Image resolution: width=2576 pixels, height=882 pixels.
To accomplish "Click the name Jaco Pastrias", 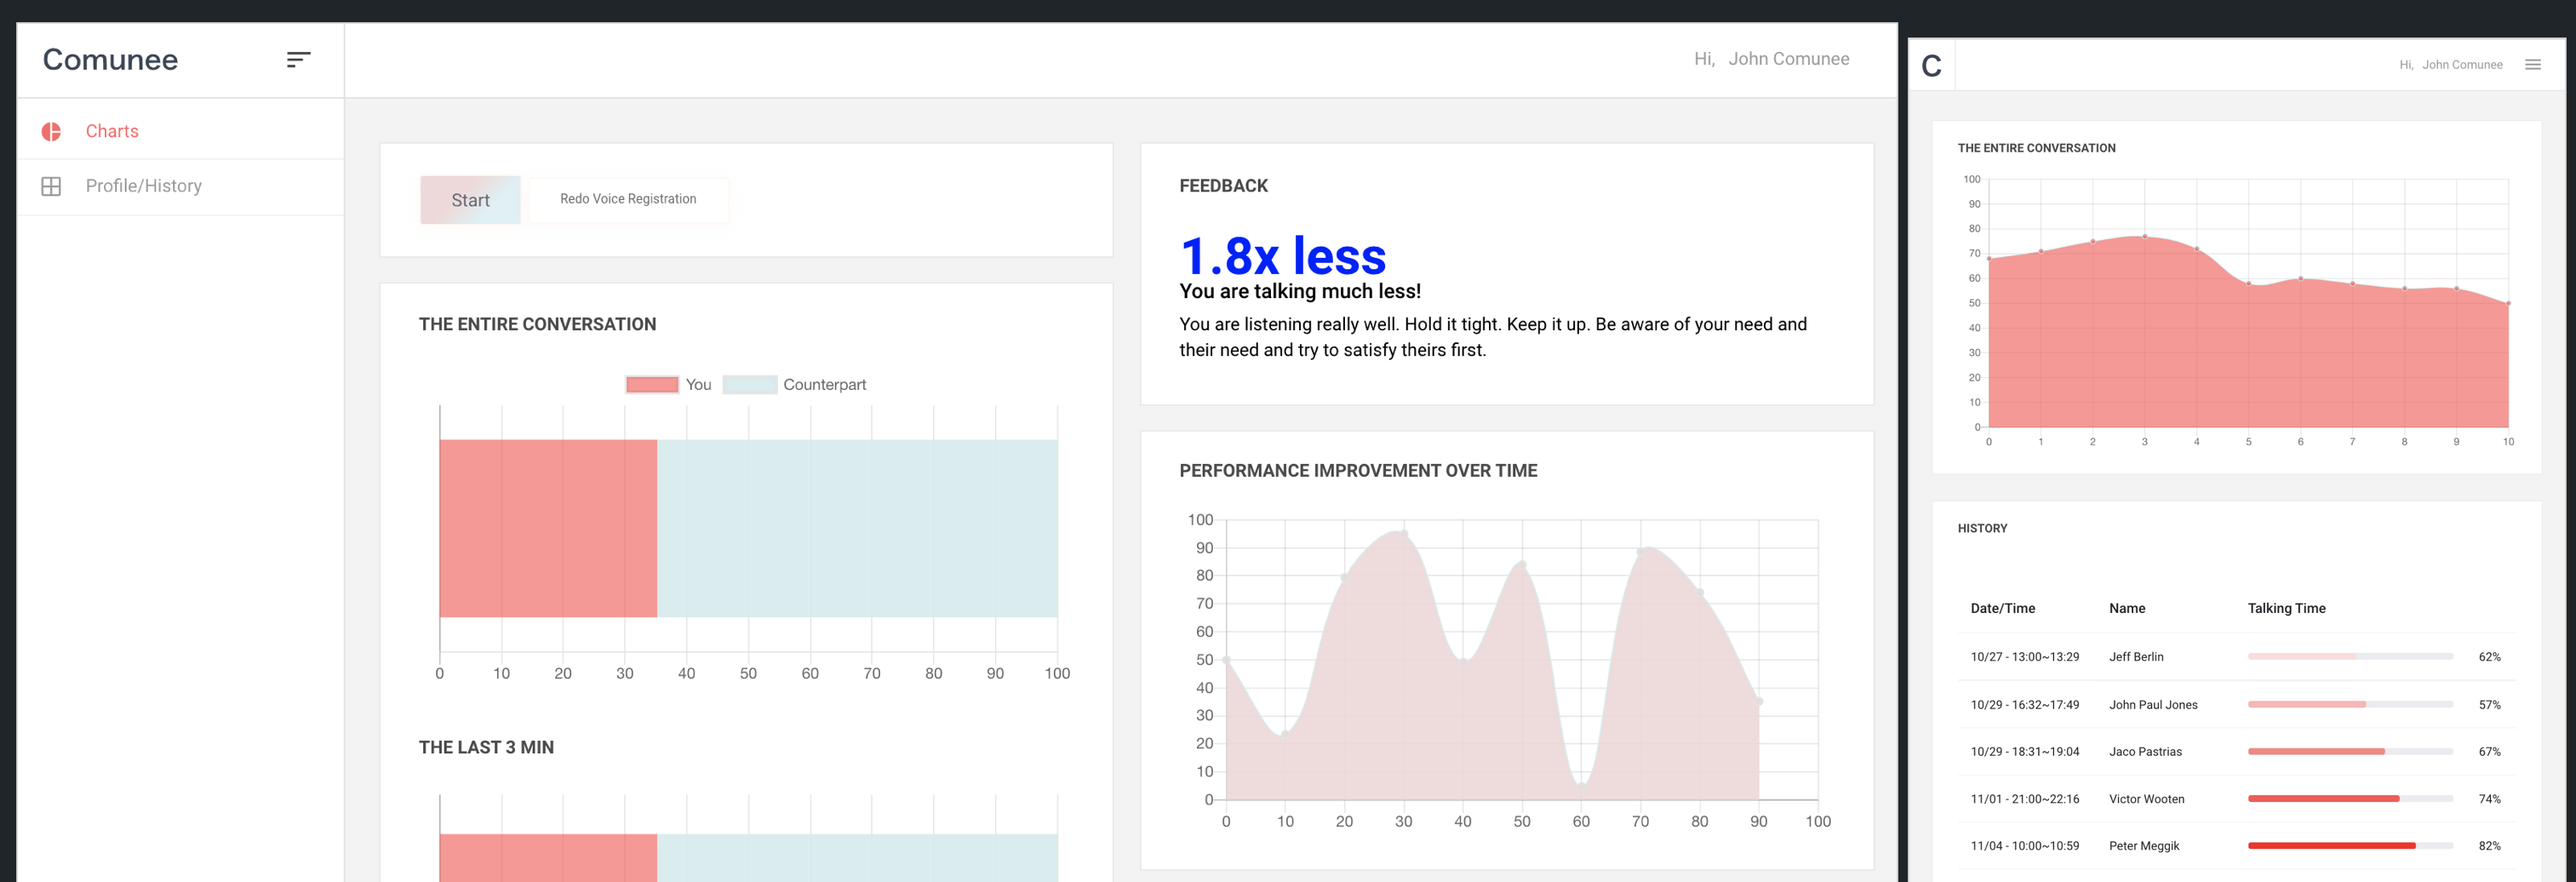I will [x=2145, y=752].
